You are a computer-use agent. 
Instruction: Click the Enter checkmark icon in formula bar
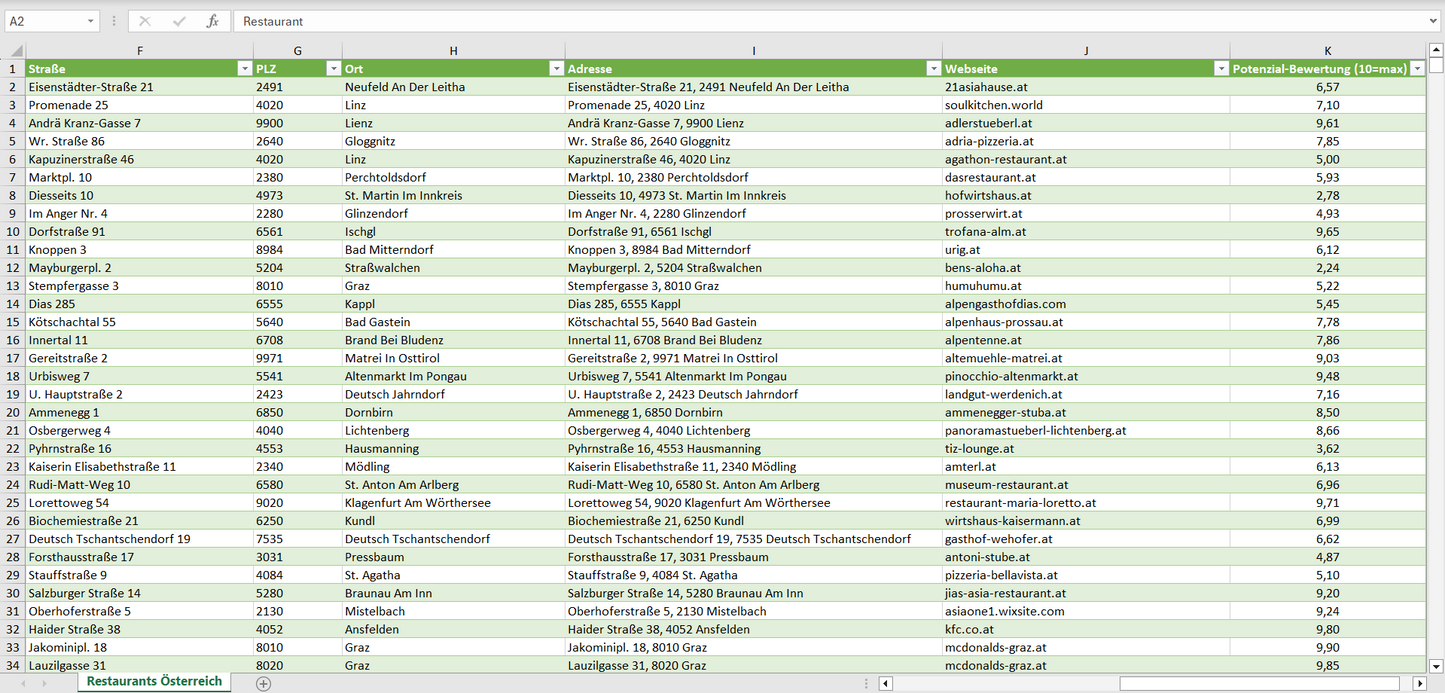click(x=179, y=21)
